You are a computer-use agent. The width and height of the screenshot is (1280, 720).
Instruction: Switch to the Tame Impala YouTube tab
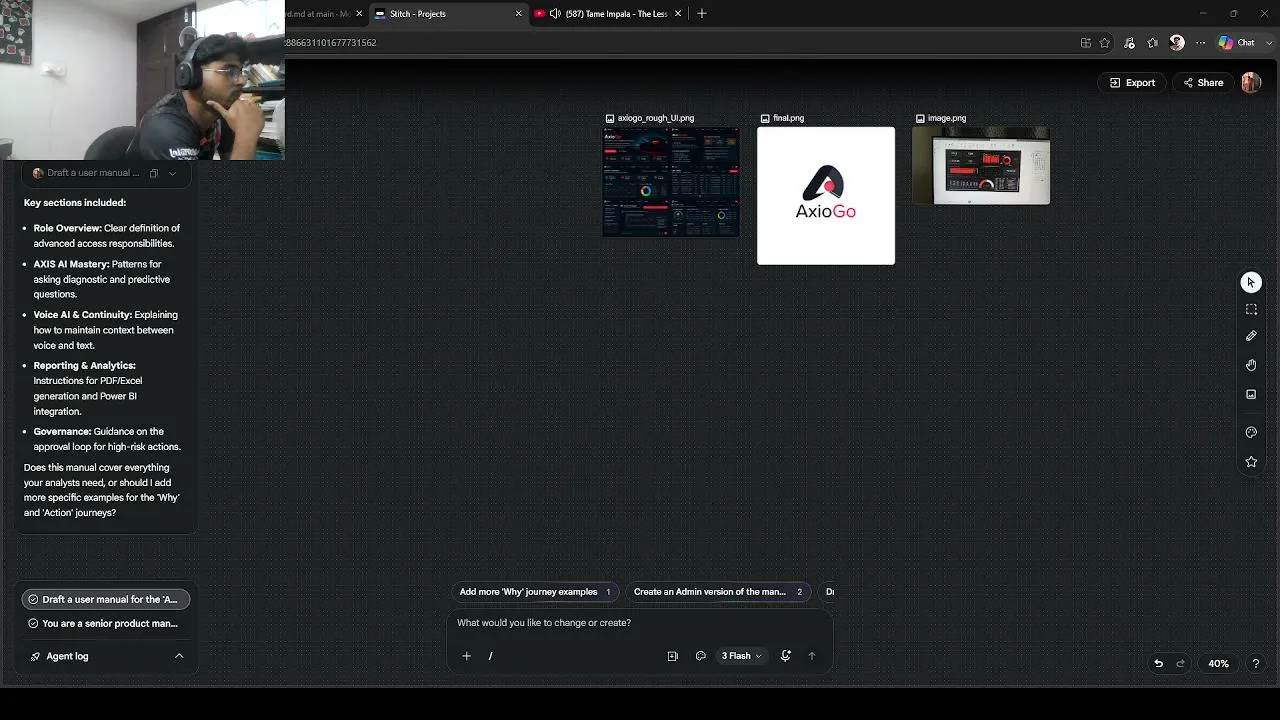(608, 14)
